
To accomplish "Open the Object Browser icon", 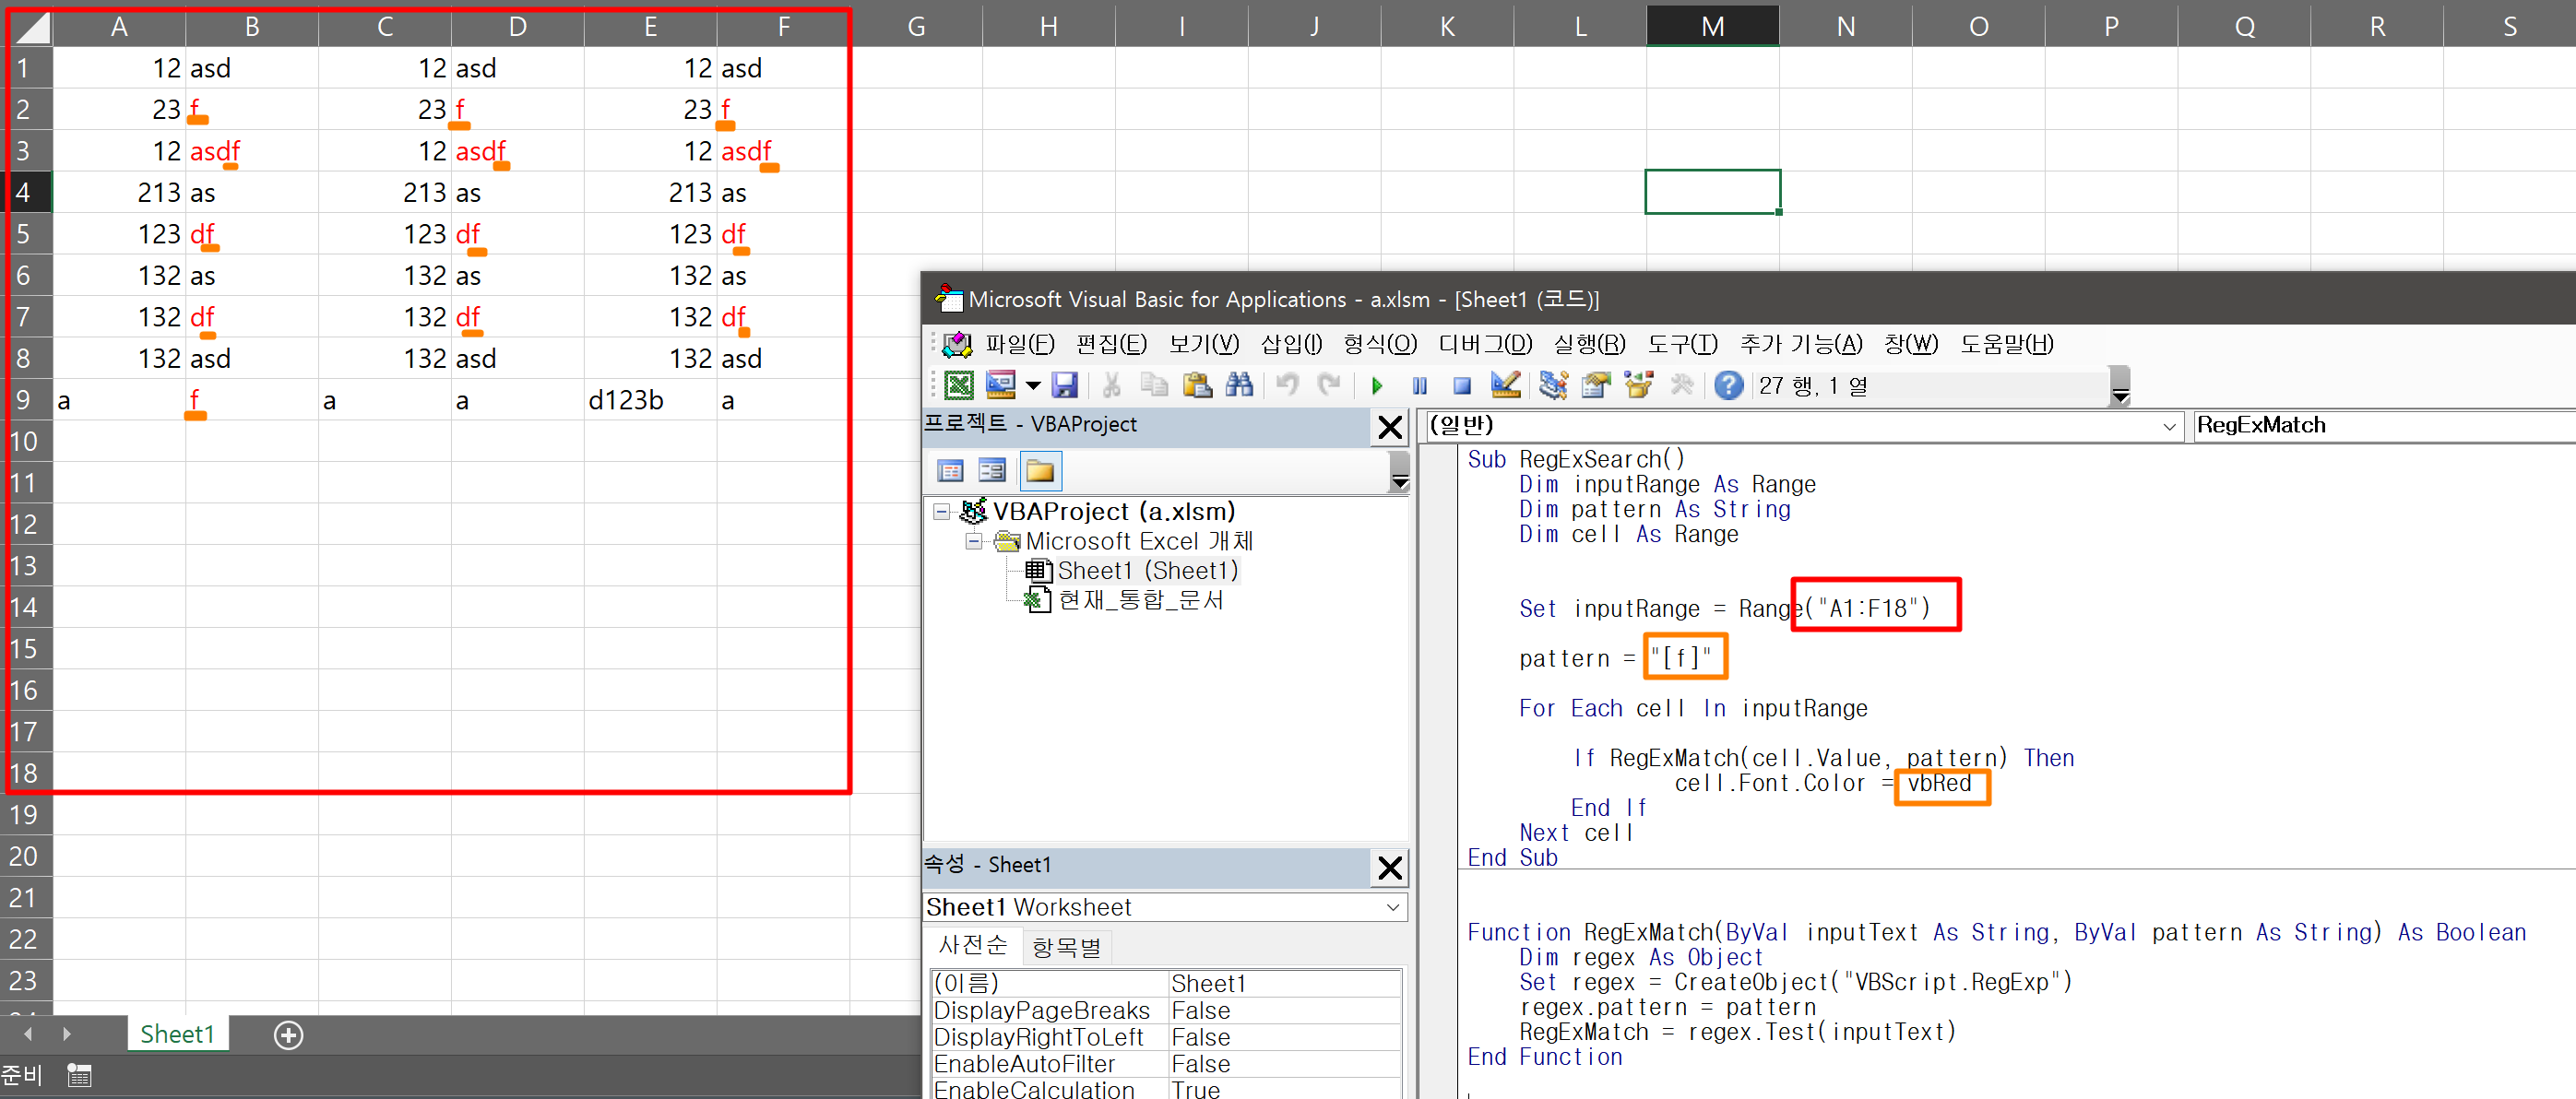I will click(x=1638, y=385).
